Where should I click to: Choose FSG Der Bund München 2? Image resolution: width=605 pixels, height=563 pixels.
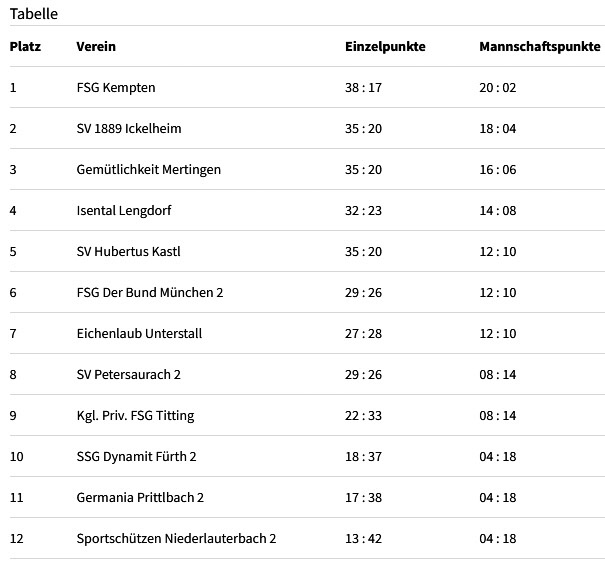pyautogui.click(x=150, y=292)
